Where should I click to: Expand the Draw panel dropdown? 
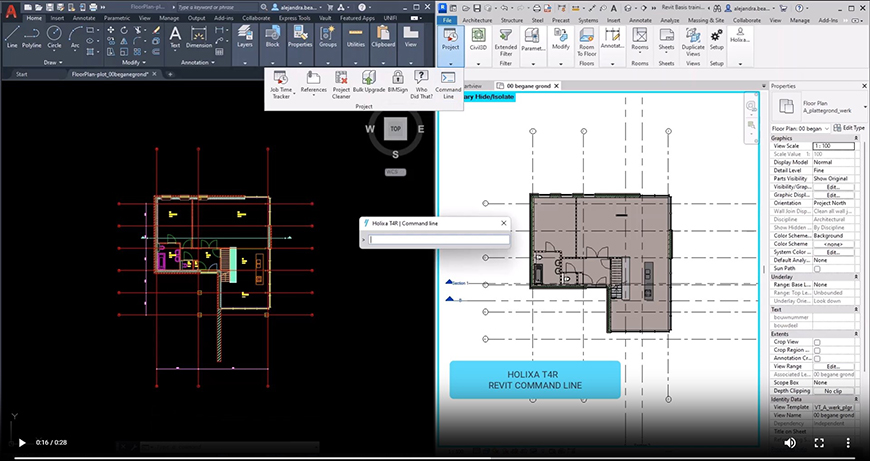tap(53, 63)
